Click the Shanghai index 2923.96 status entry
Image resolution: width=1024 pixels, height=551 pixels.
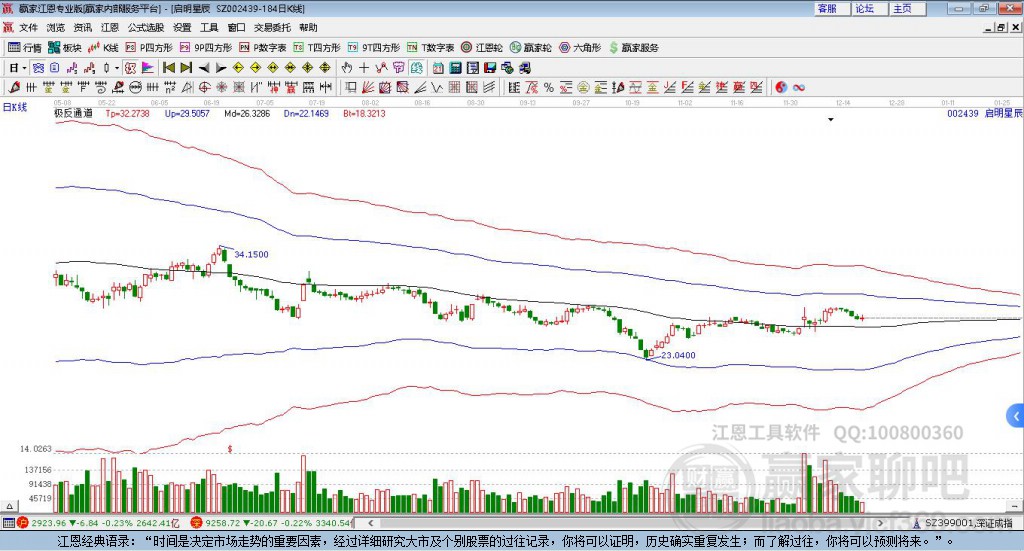click(x=99, y=523)
